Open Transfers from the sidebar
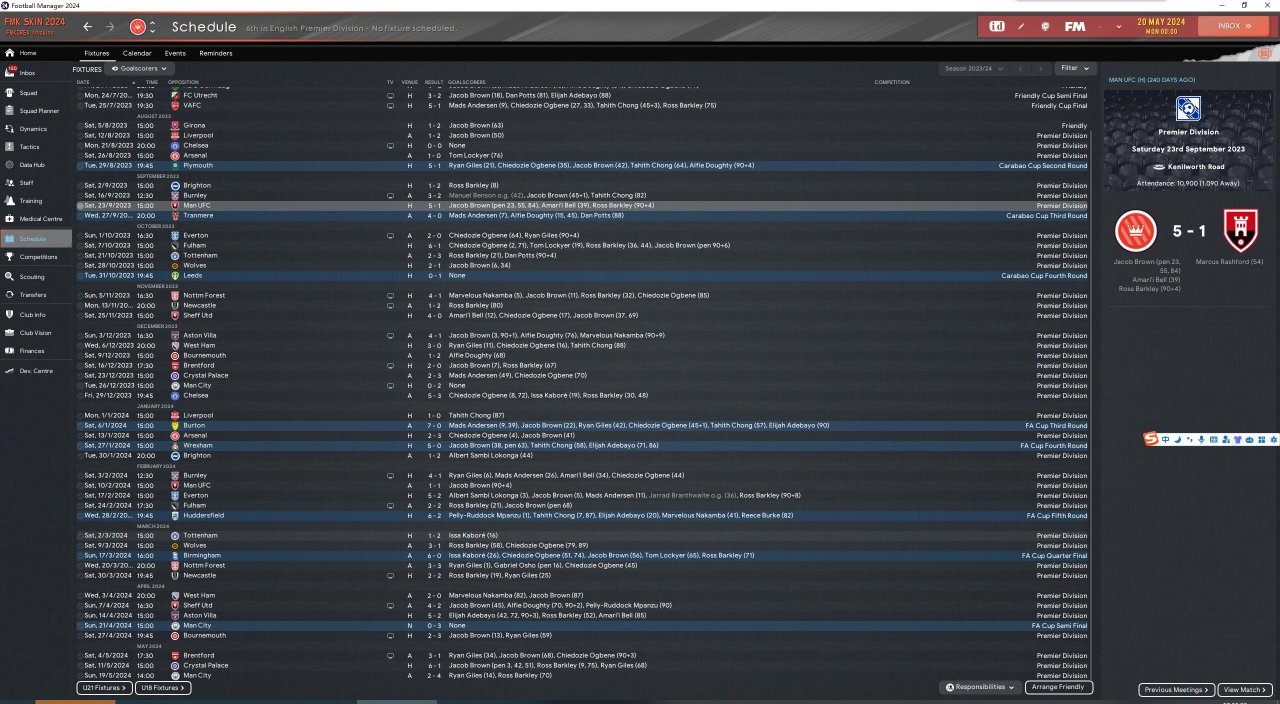The height and width of the screenshot is (704, 1280). point(36,295)
